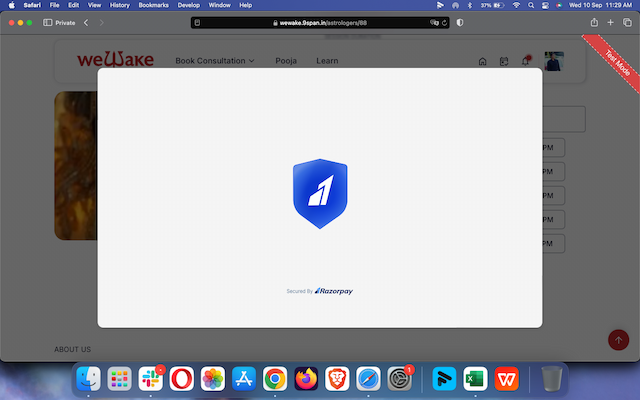Open the Pooja navigation link
This screenshot has width=640, height=400.
(x=286, y=61)
